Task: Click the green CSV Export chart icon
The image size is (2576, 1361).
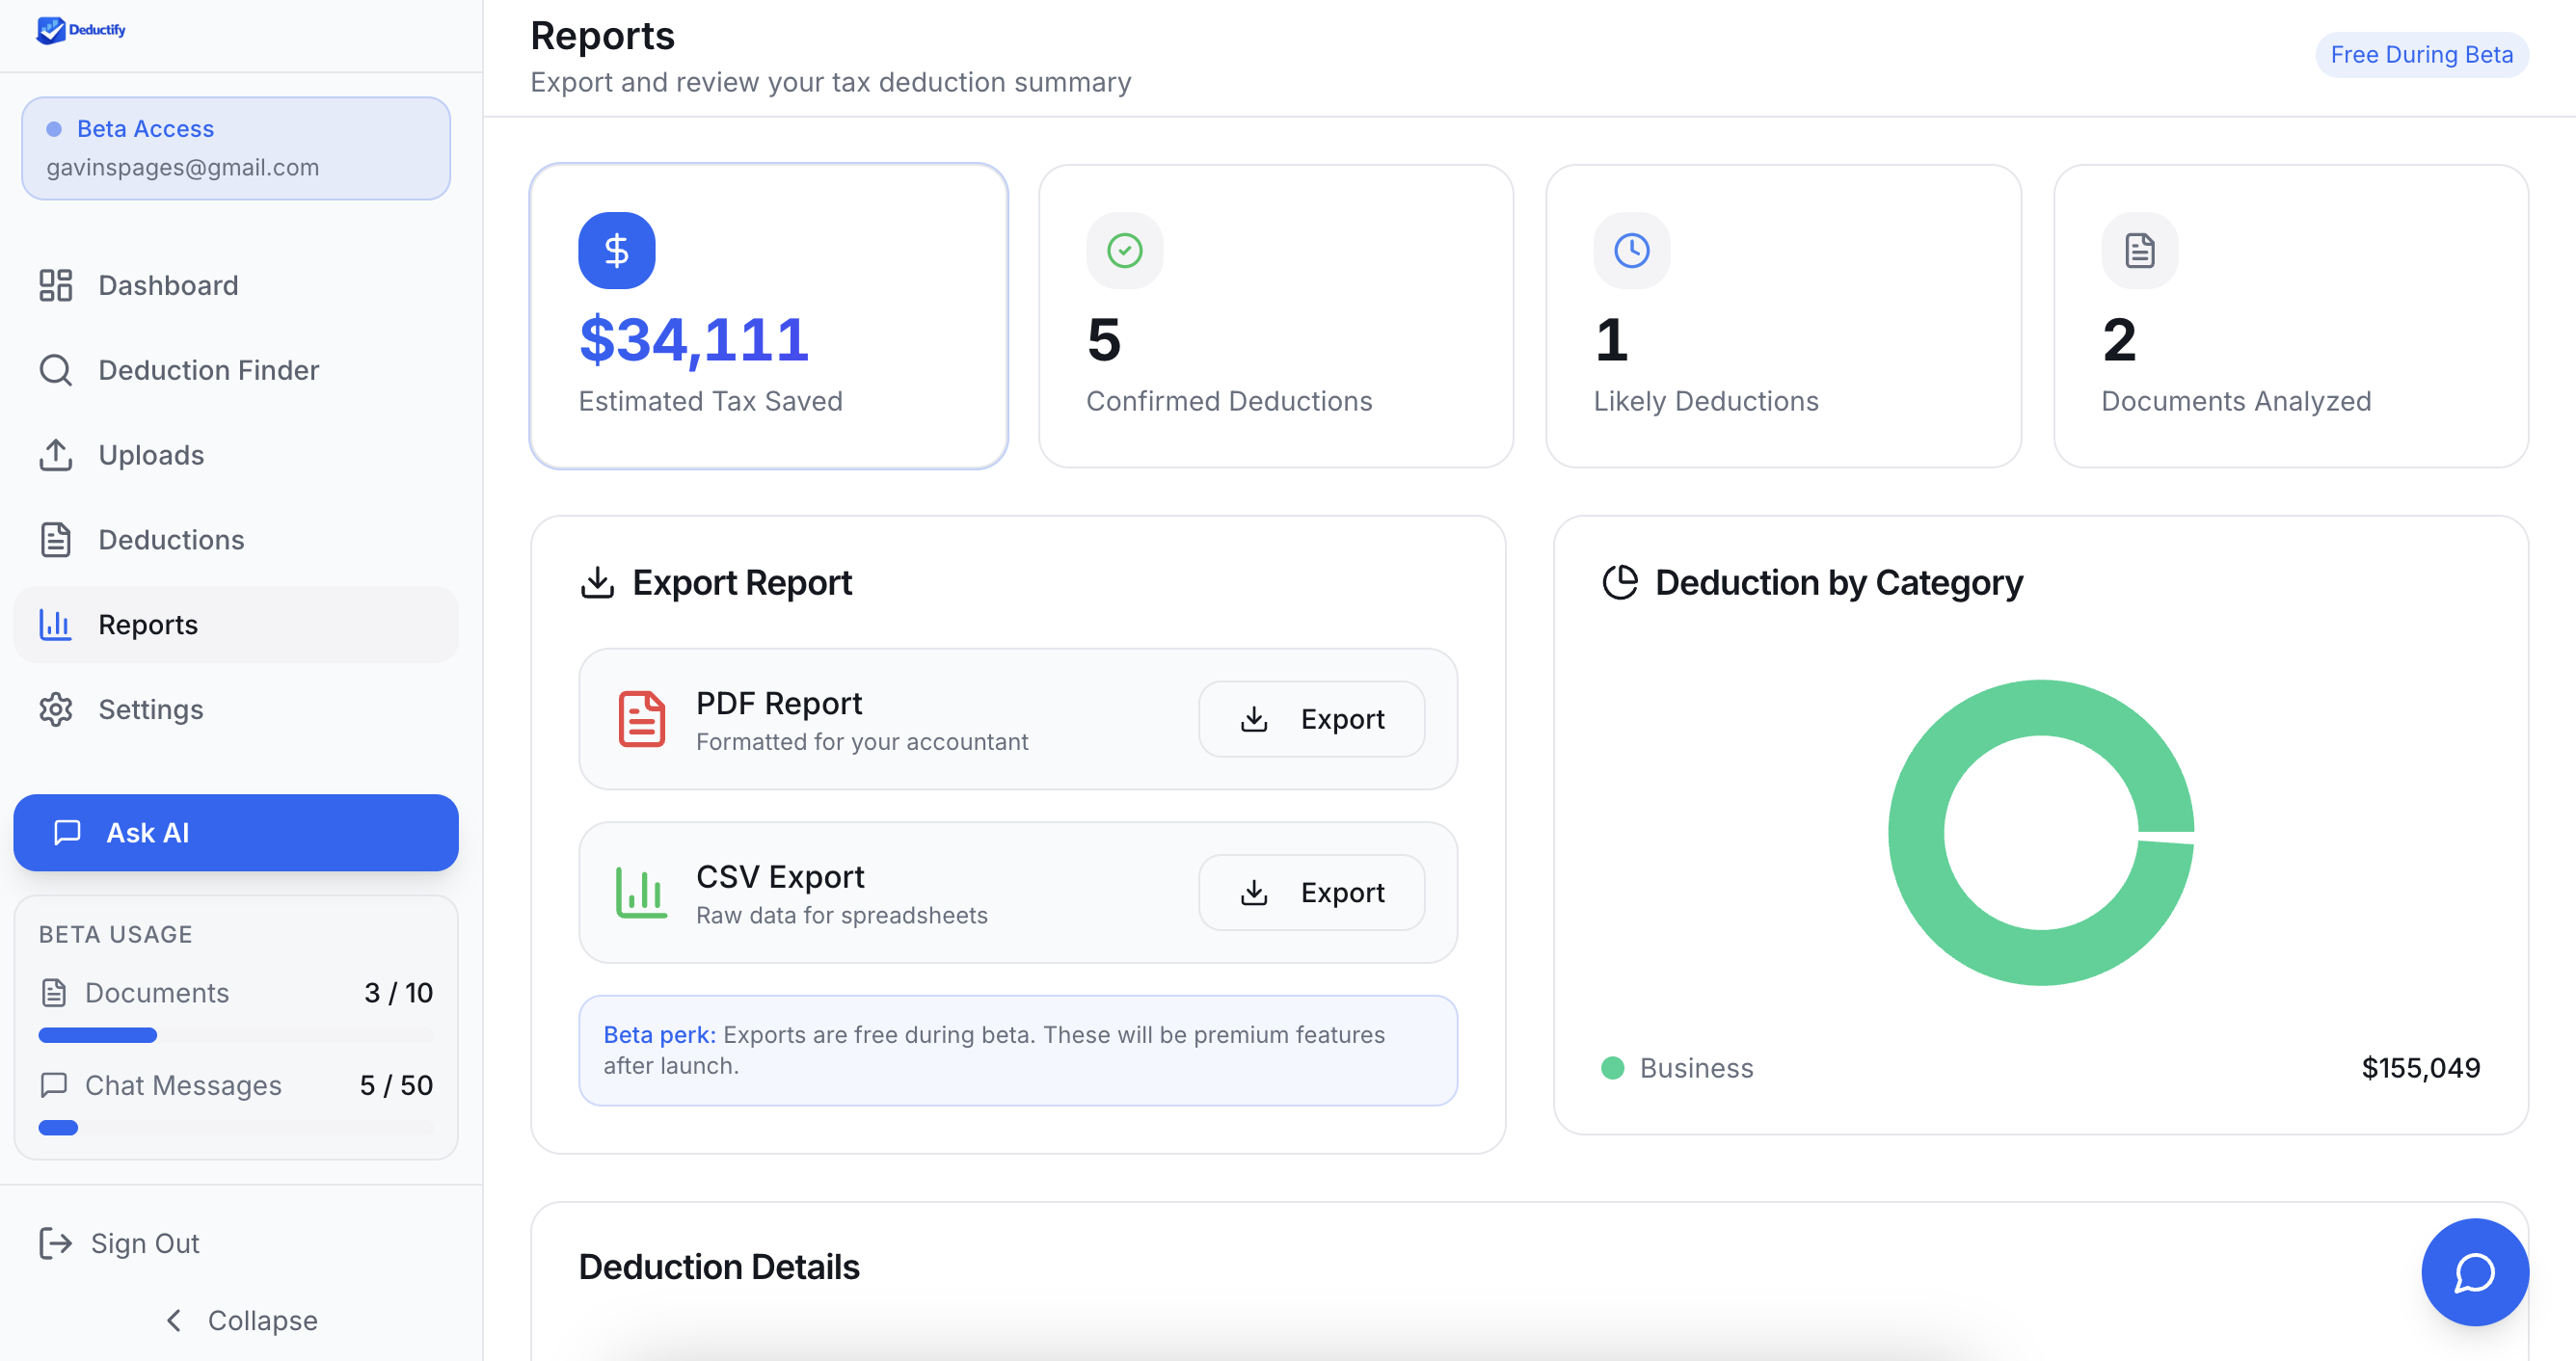Action: click(641, 892)
